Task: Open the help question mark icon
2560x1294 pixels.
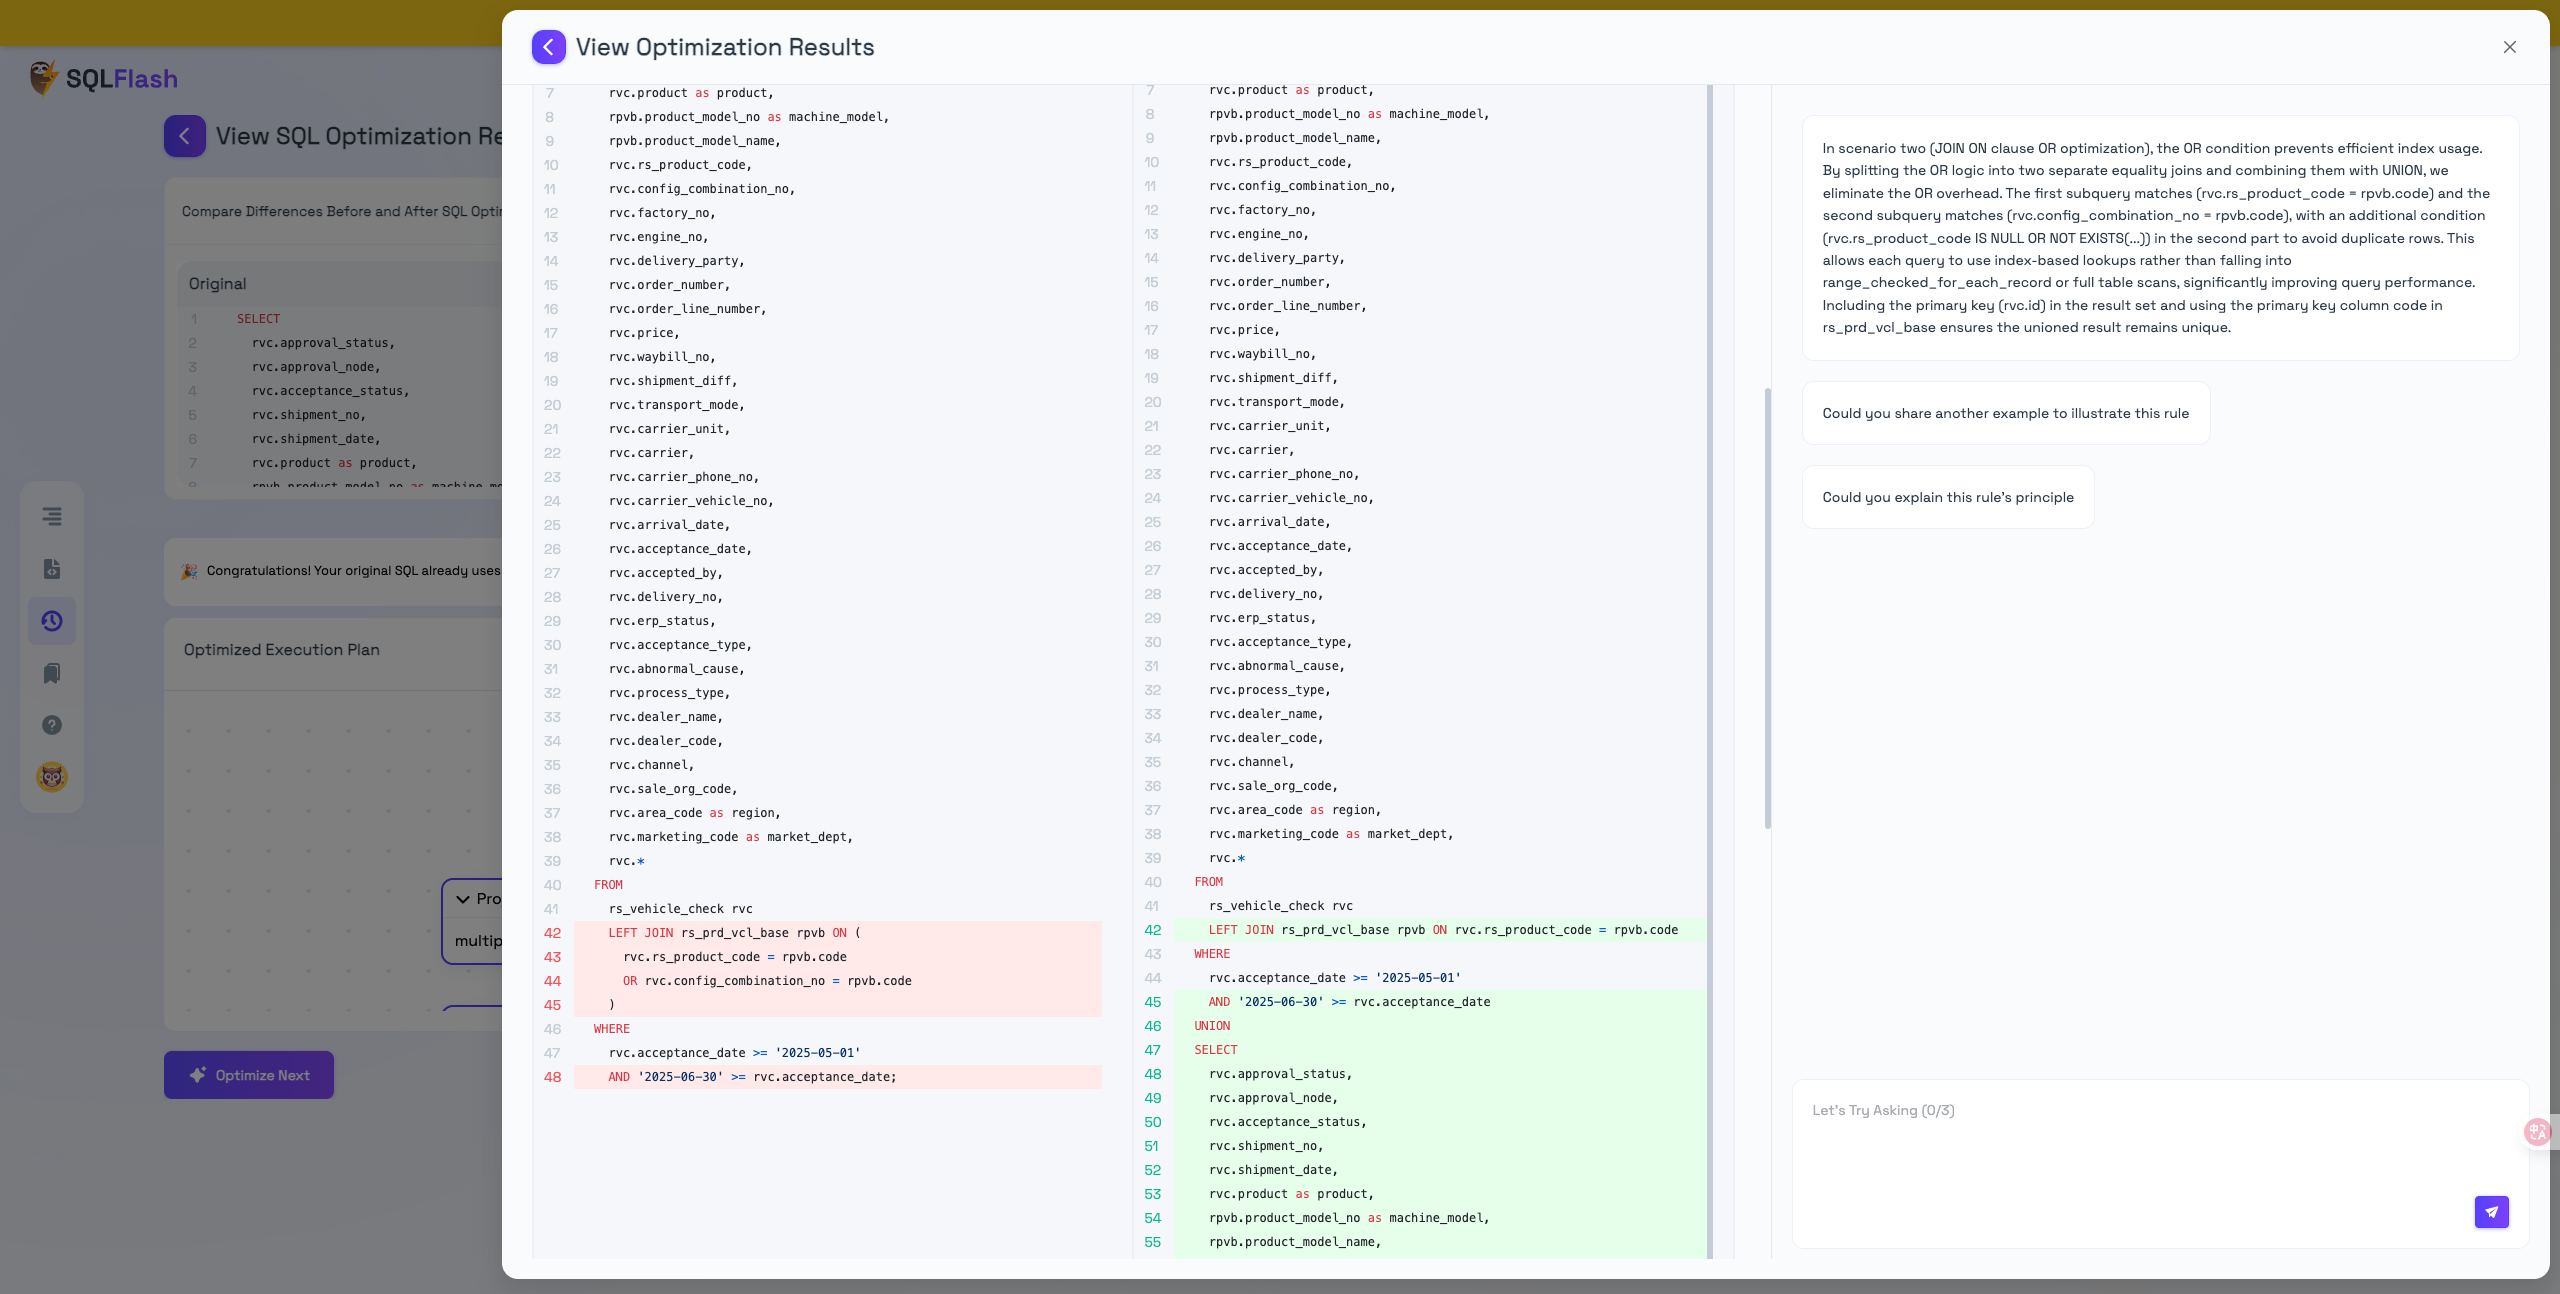Action: pos(52,725)
